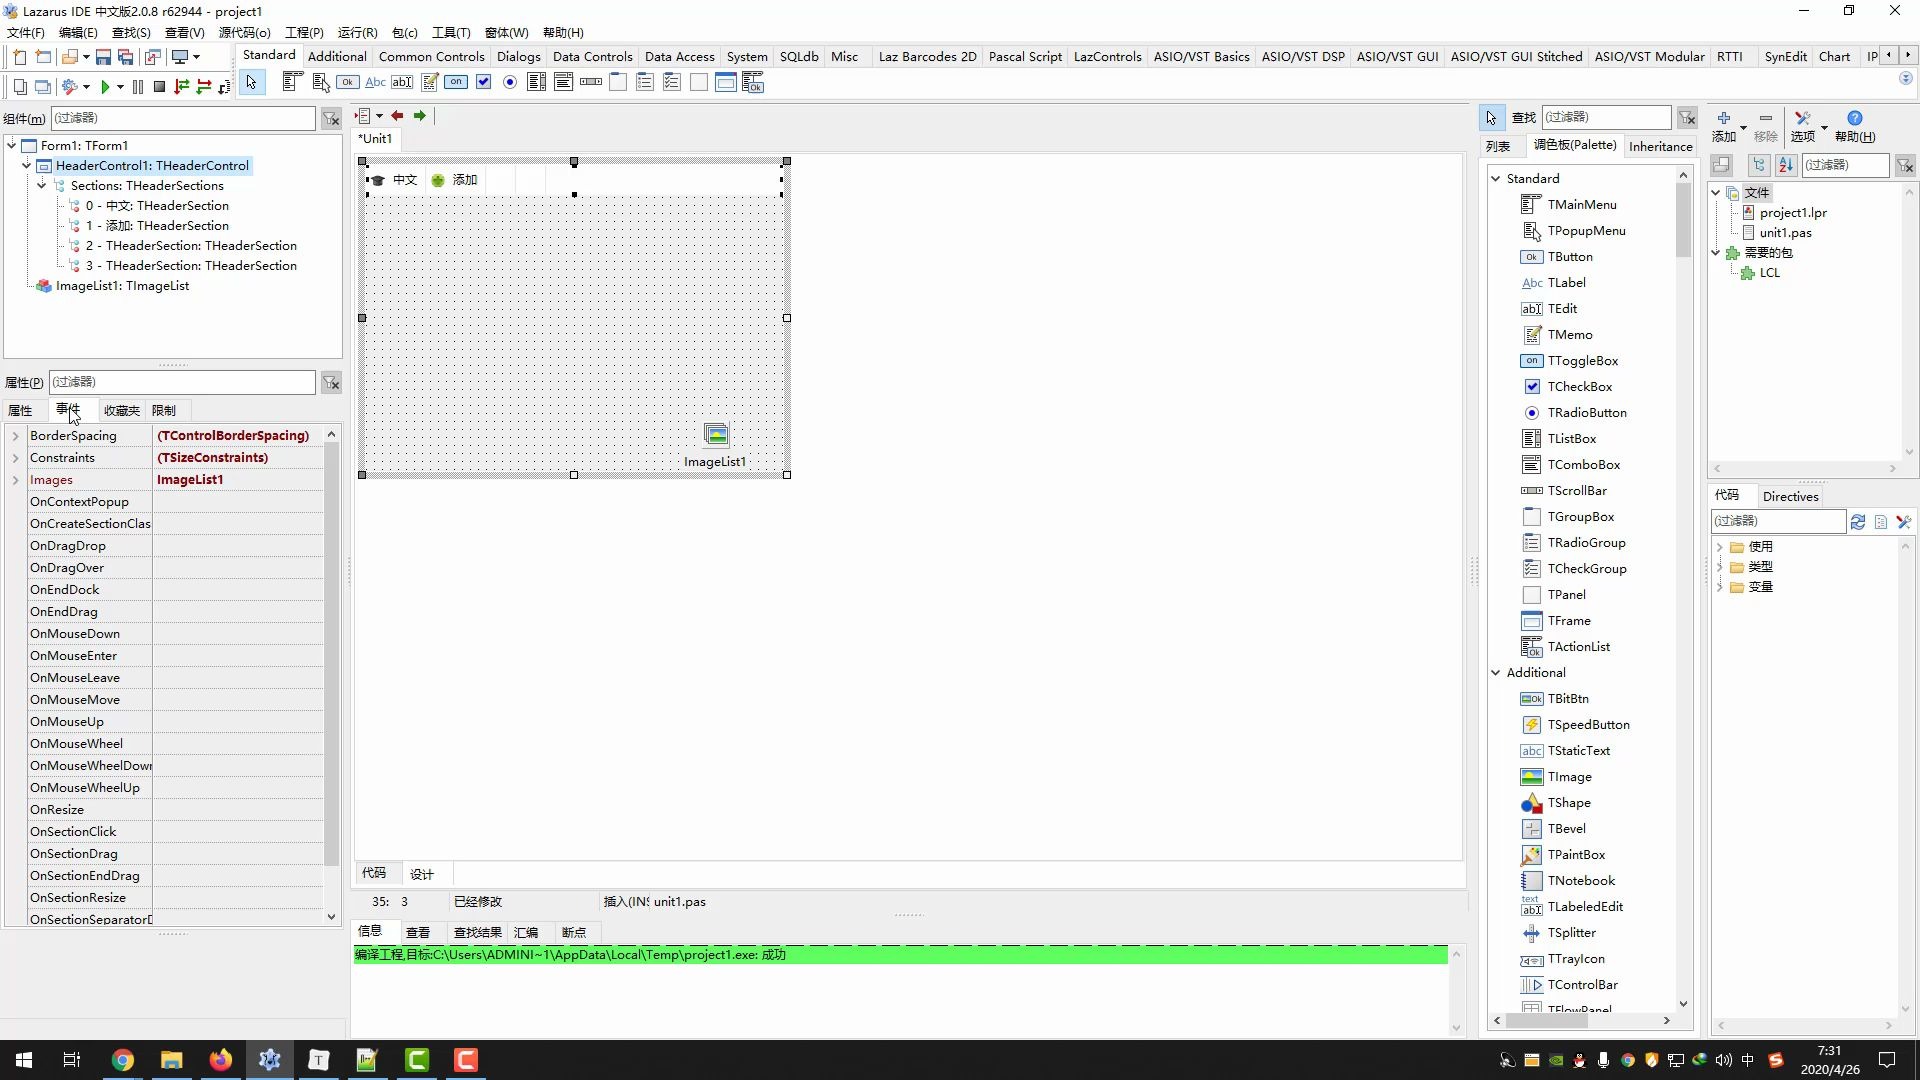Select the TCheckBox palette toolbar icon

point(484,83)
